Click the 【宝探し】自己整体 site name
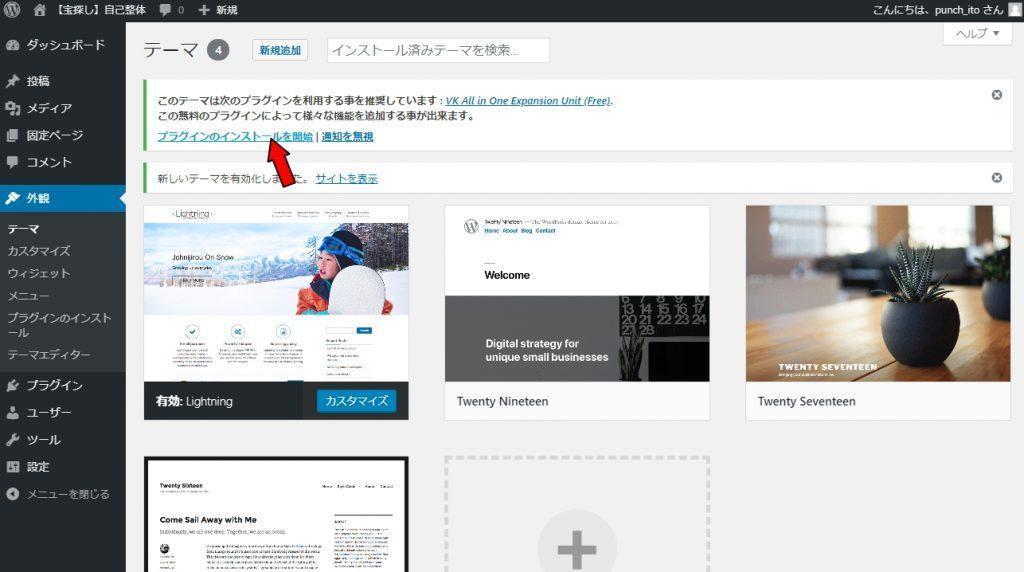 101,10
